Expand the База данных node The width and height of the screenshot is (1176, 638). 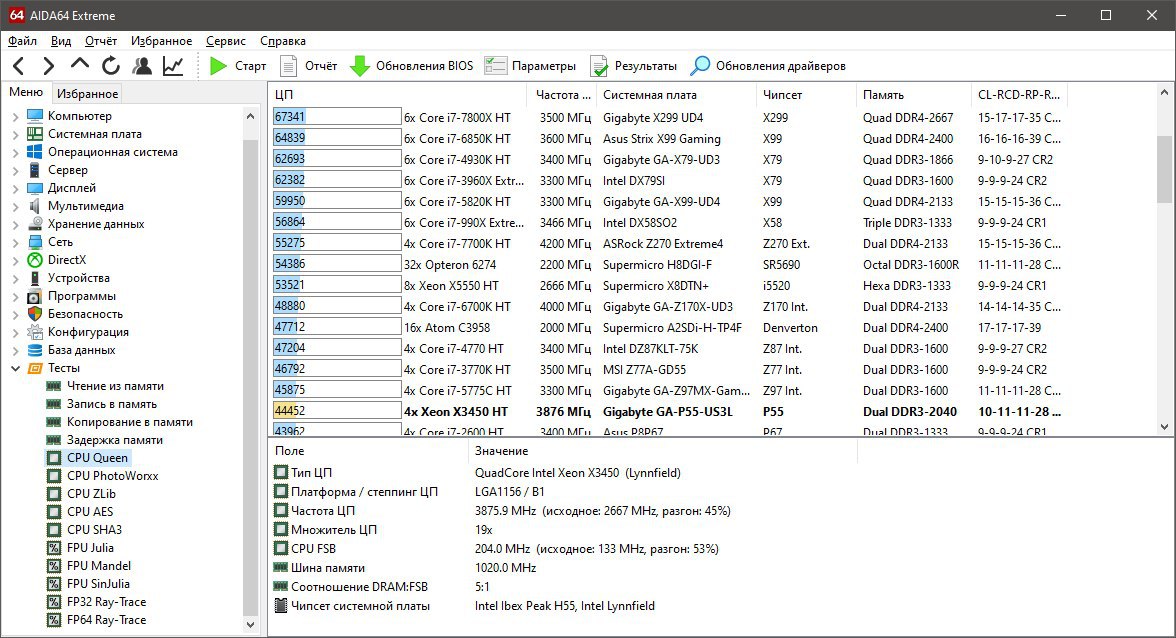(16, 350)
